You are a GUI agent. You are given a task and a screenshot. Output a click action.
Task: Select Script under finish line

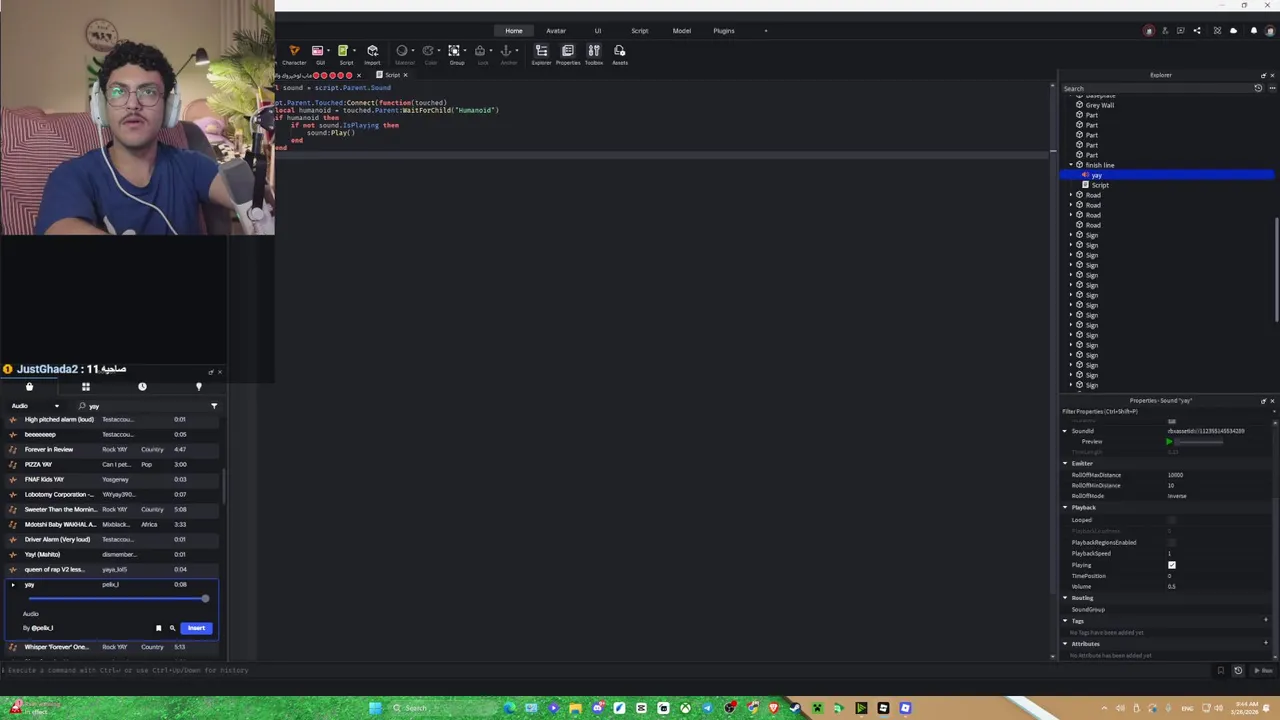click(x=1100, y=185)
